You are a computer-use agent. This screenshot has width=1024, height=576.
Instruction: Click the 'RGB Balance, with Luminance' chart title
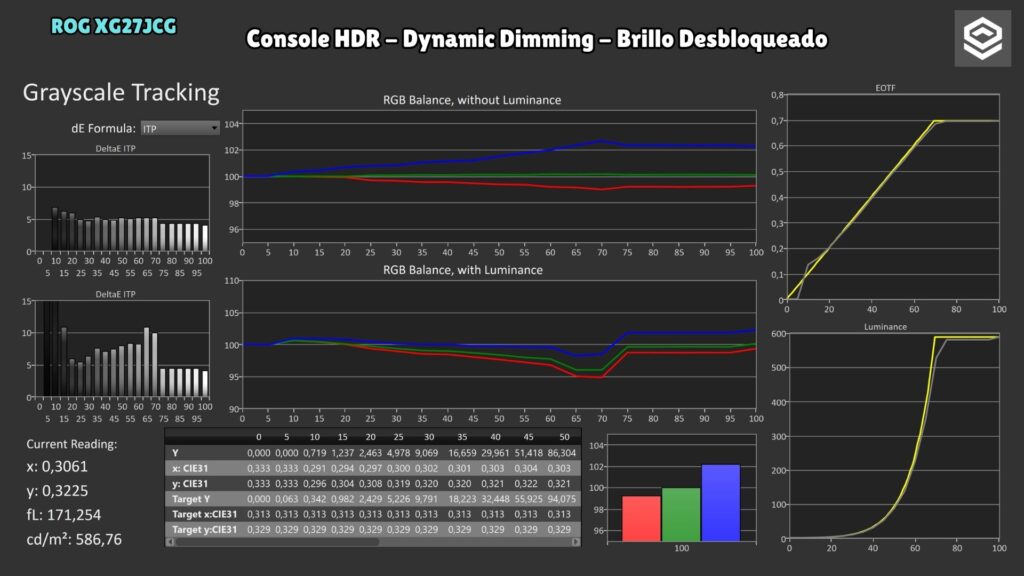pyautogui.click(x=462, y=270)
